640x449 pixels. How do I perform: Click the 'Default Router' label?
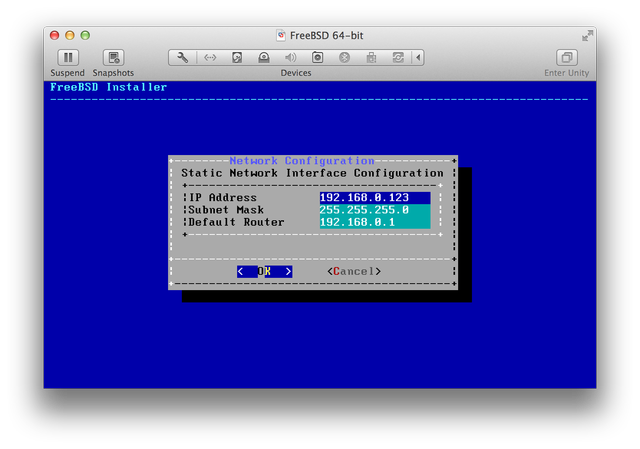pos(236,222)
